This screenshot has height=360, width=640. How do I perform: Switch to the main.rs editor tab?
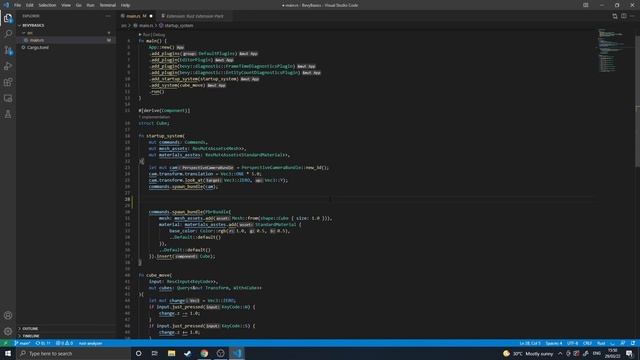pos(137,16)
